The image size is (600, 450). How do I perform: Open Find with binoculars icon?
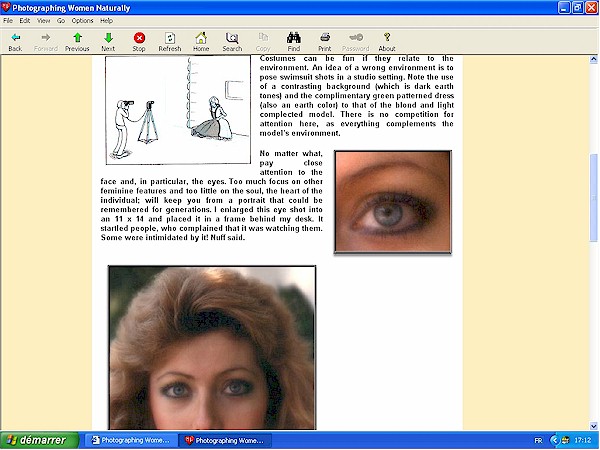(294, 38)
